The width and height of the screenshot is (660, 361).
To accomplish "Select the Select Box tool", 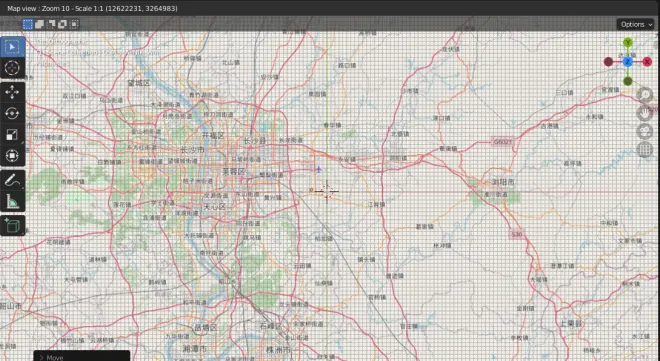I will (12, 47).
